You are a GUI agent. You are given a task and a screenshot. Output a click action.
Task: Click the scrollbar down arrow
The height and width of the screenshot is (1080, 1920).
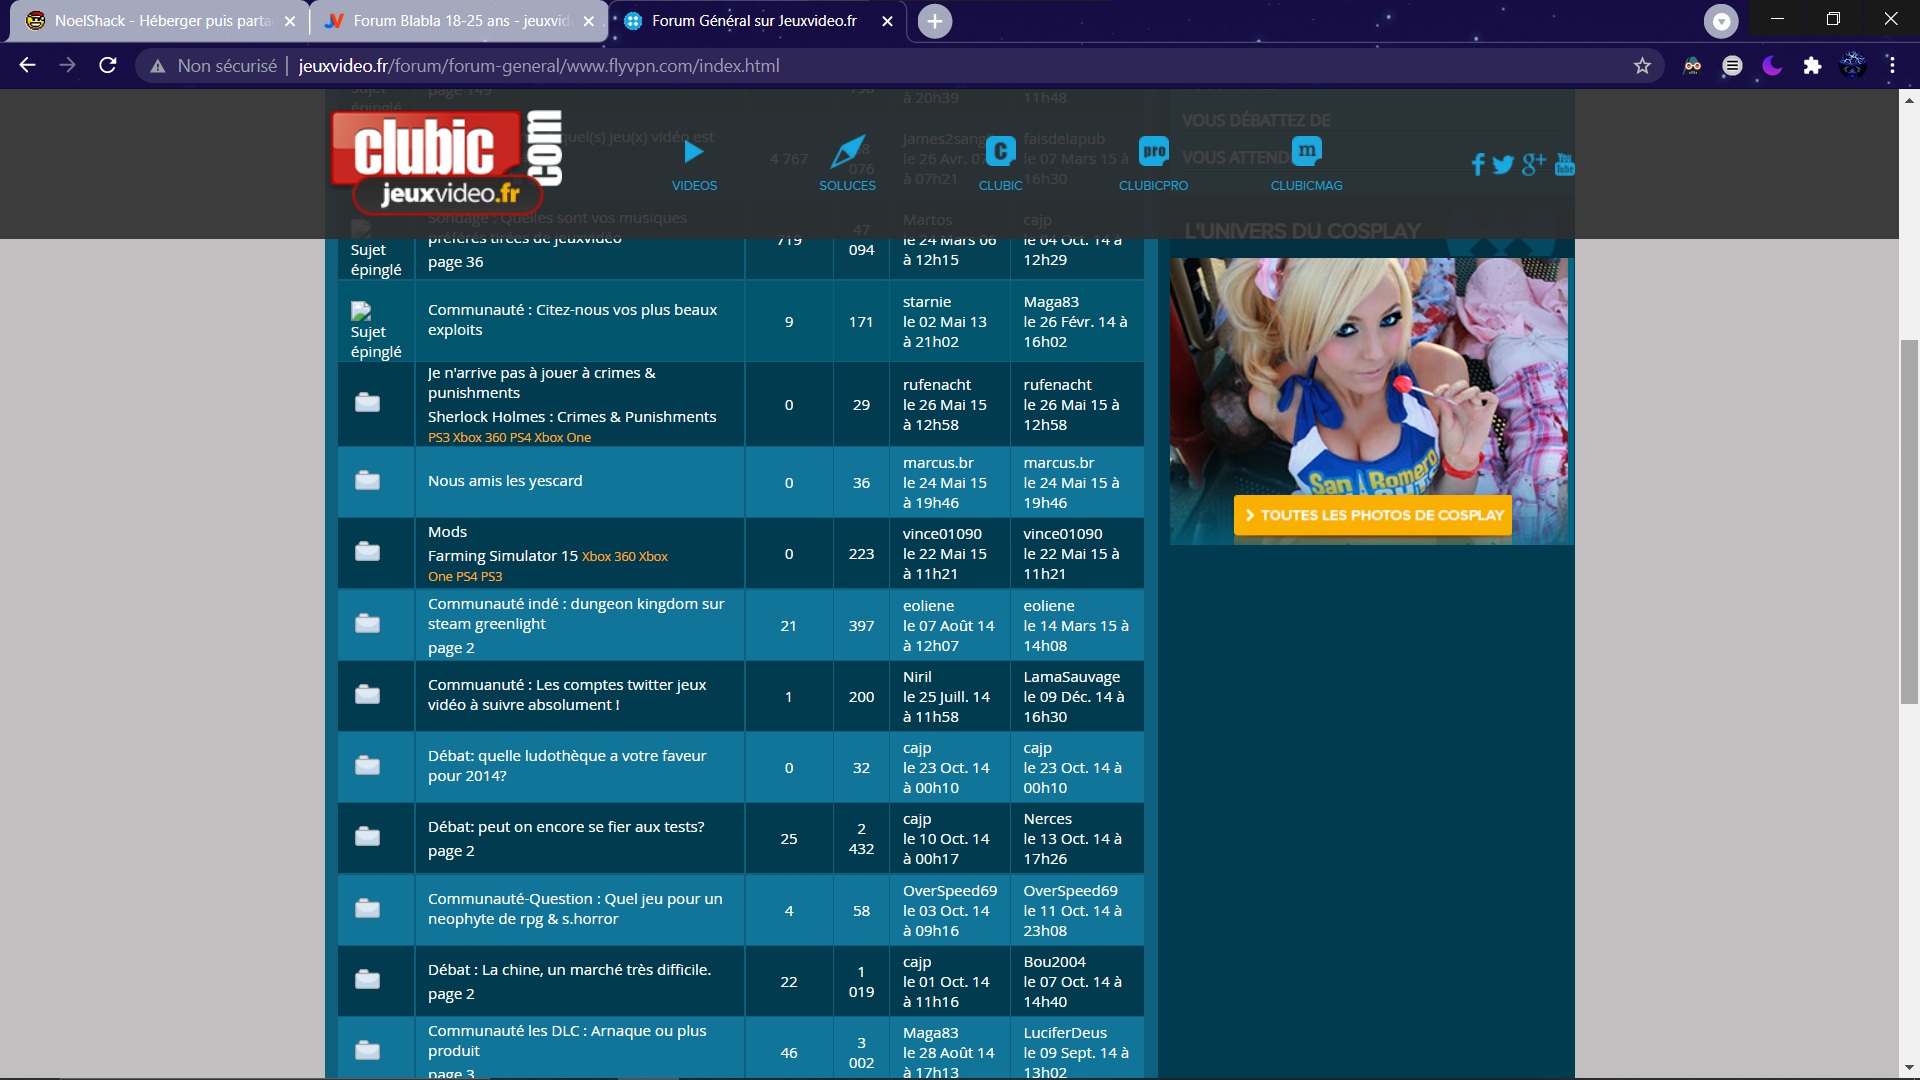(1909, 1068)
